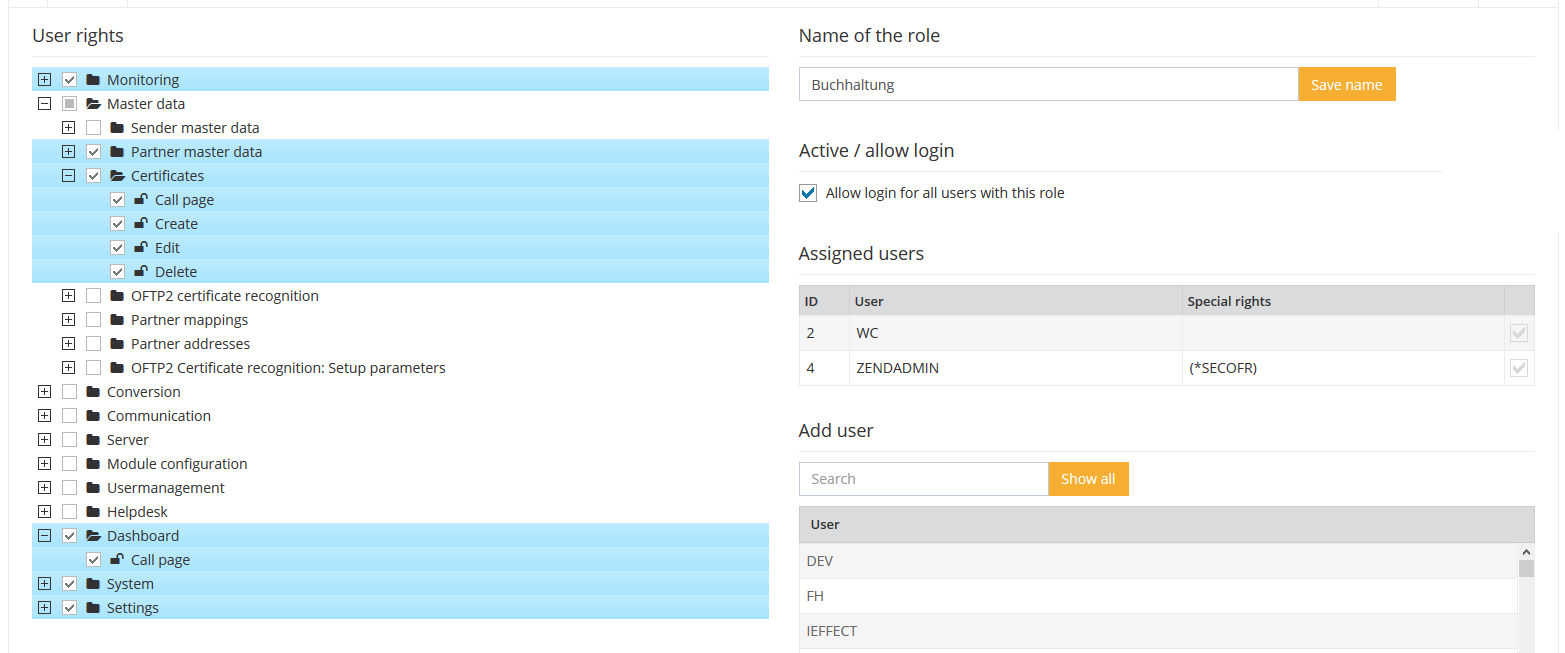Select the Module configuration tree item

click(x=176, y=464)
